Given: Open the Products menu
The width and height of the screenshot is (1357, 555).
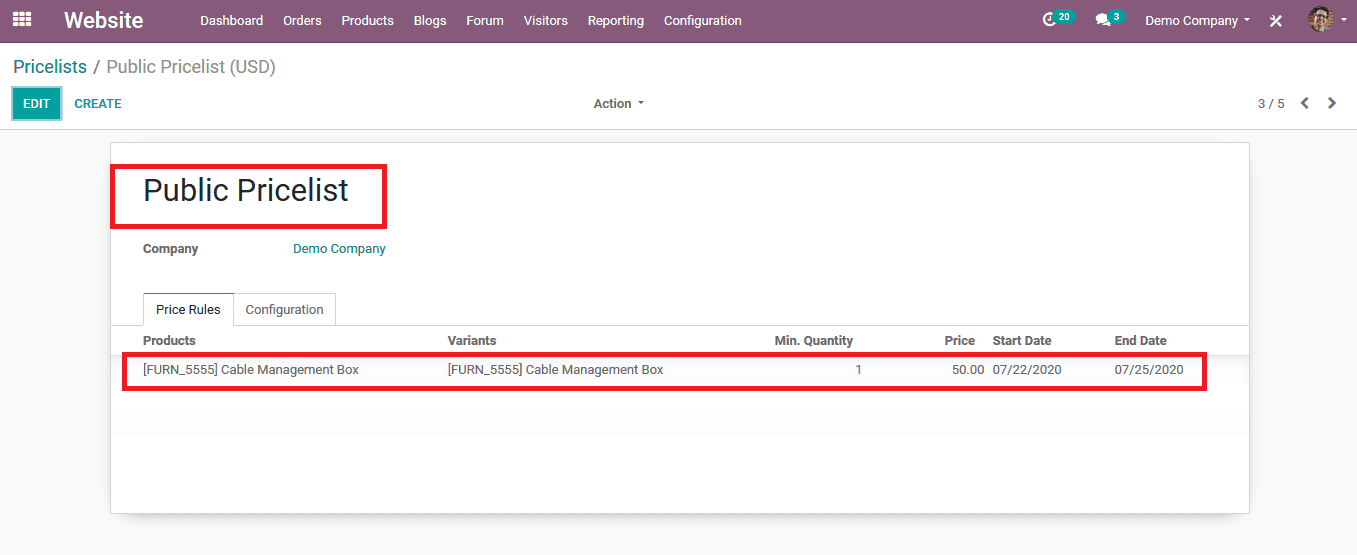Looking at the screenshot, I should (x=367, y=21).
